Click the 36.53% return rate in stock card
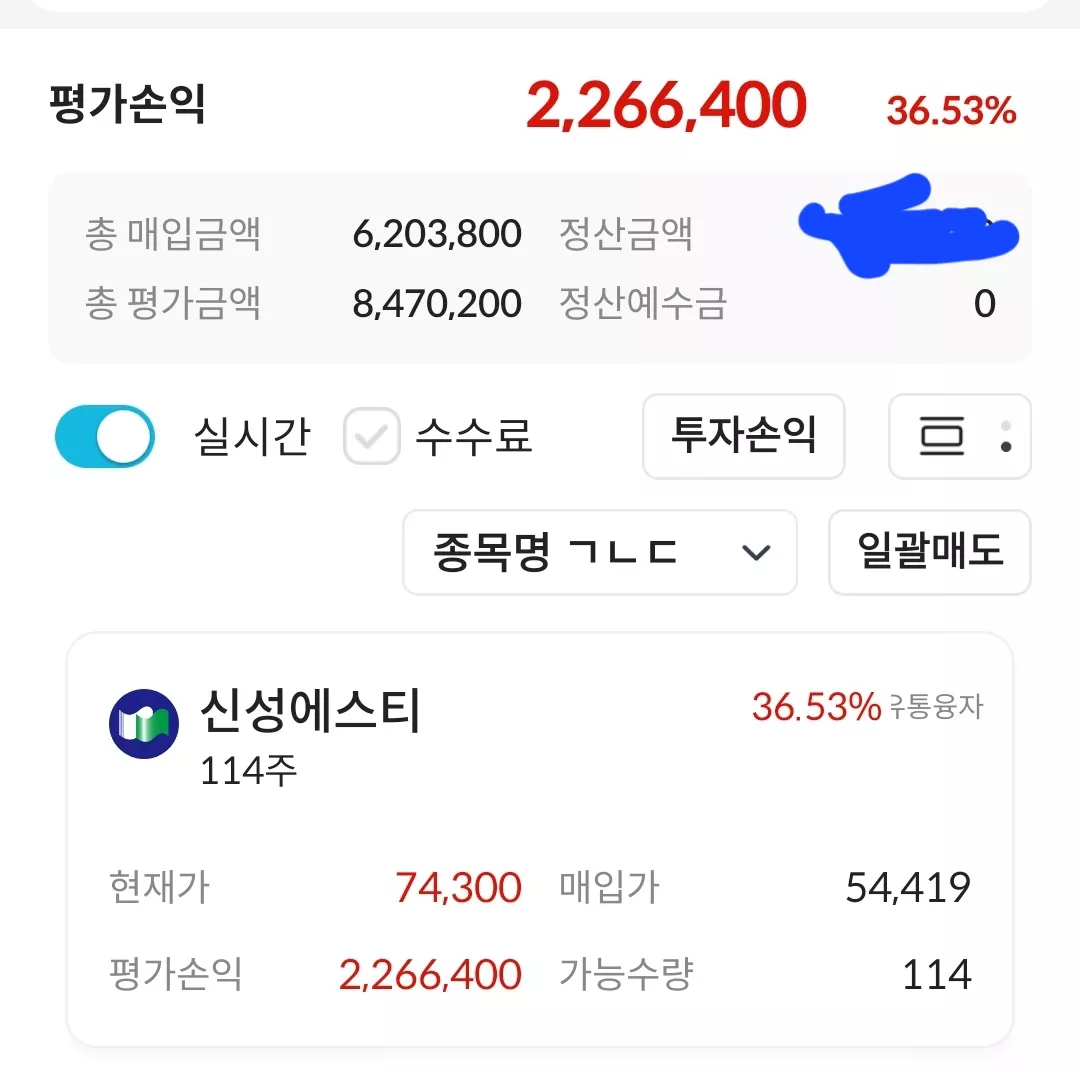 click(816, 707)
